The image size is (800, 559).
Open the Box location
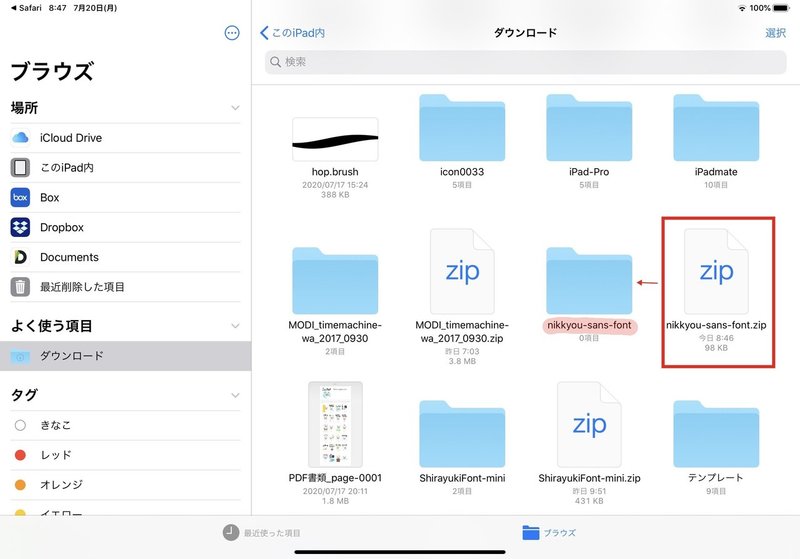125,197
